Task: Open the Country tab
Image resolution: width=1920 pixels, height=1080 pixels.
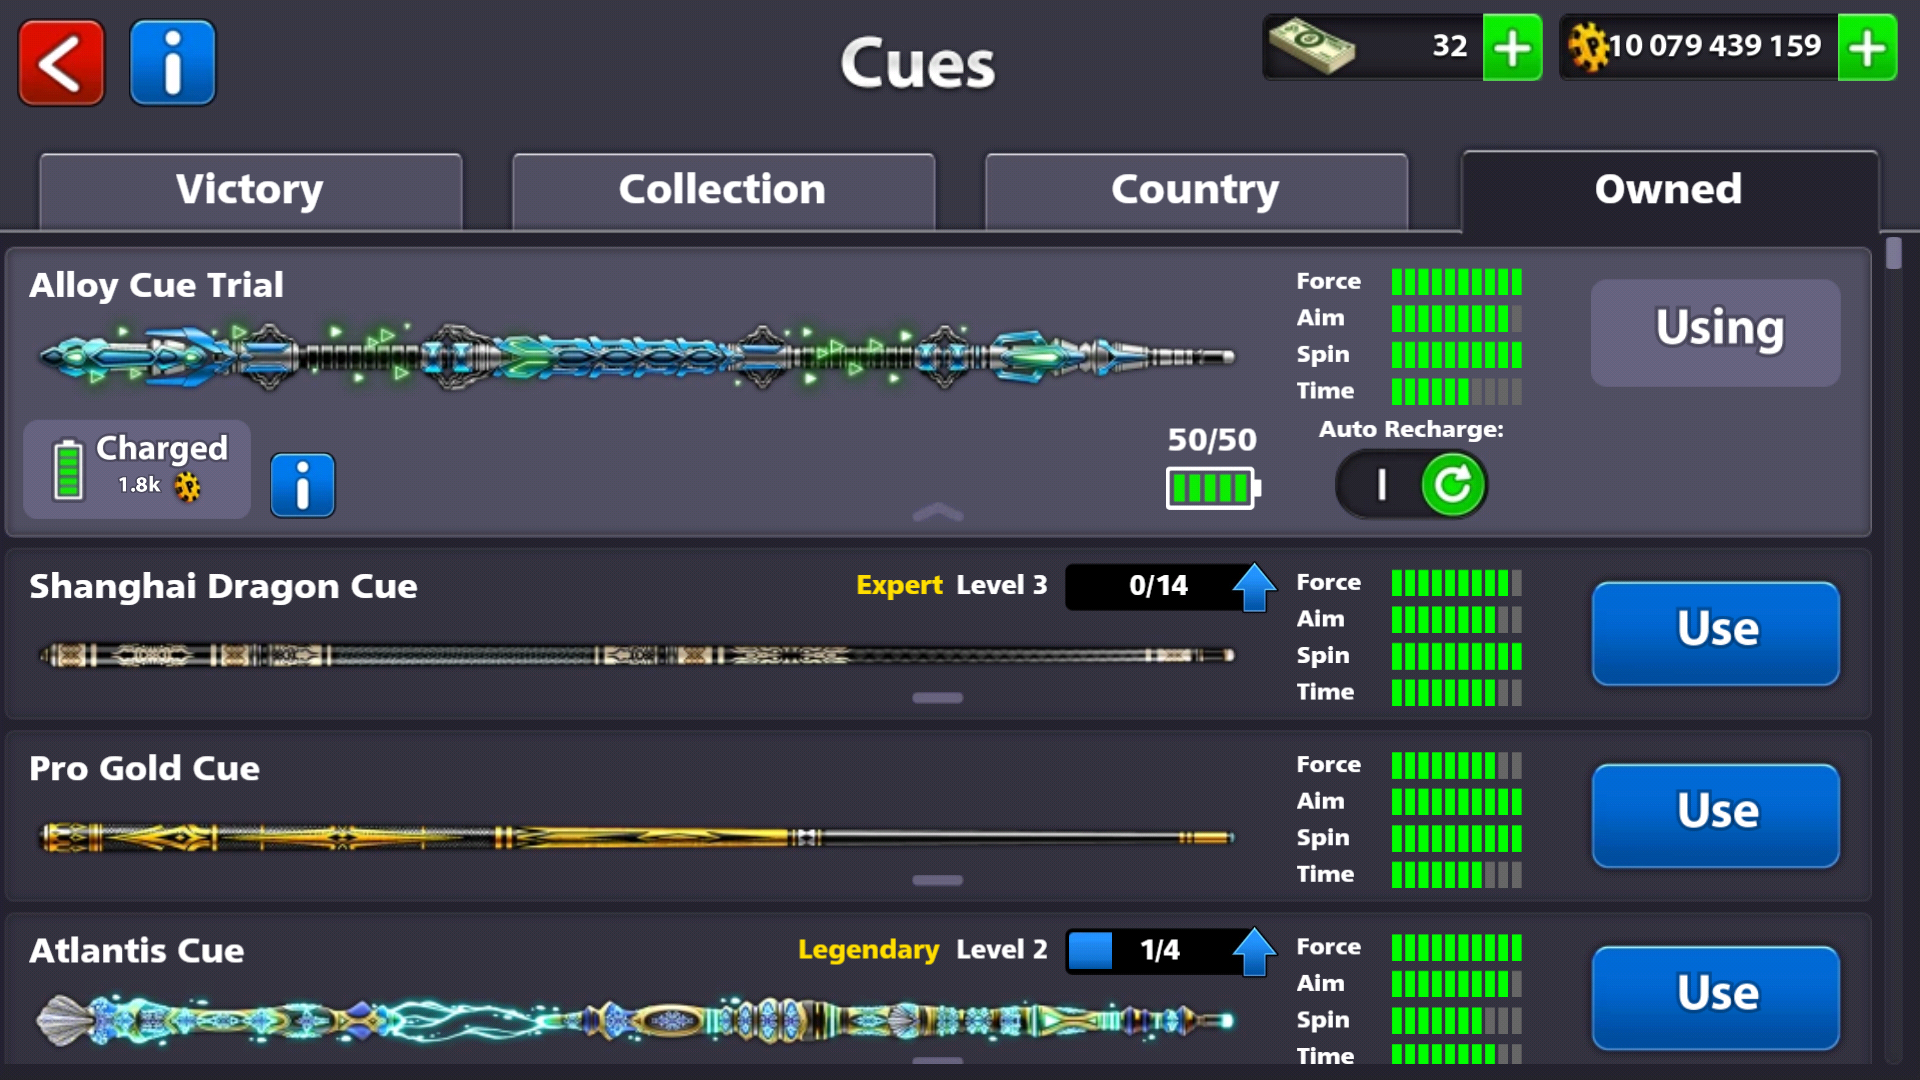Action: (1196, 190)
